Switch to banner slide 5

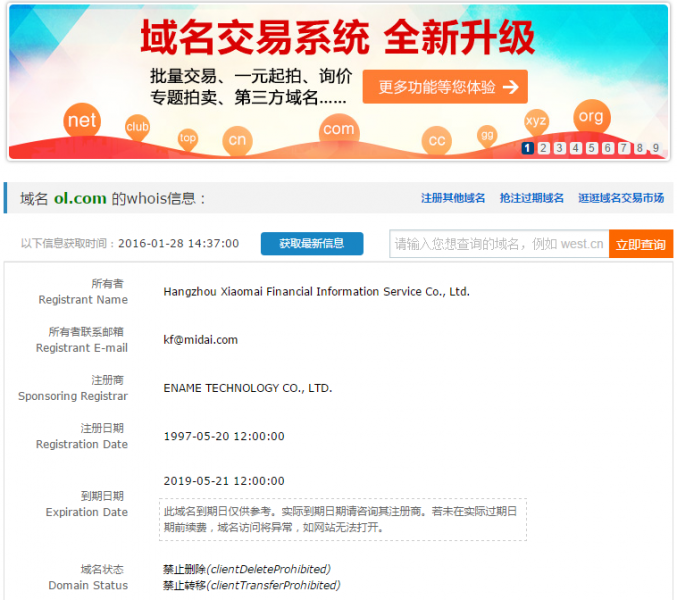[x=591, y=148]
